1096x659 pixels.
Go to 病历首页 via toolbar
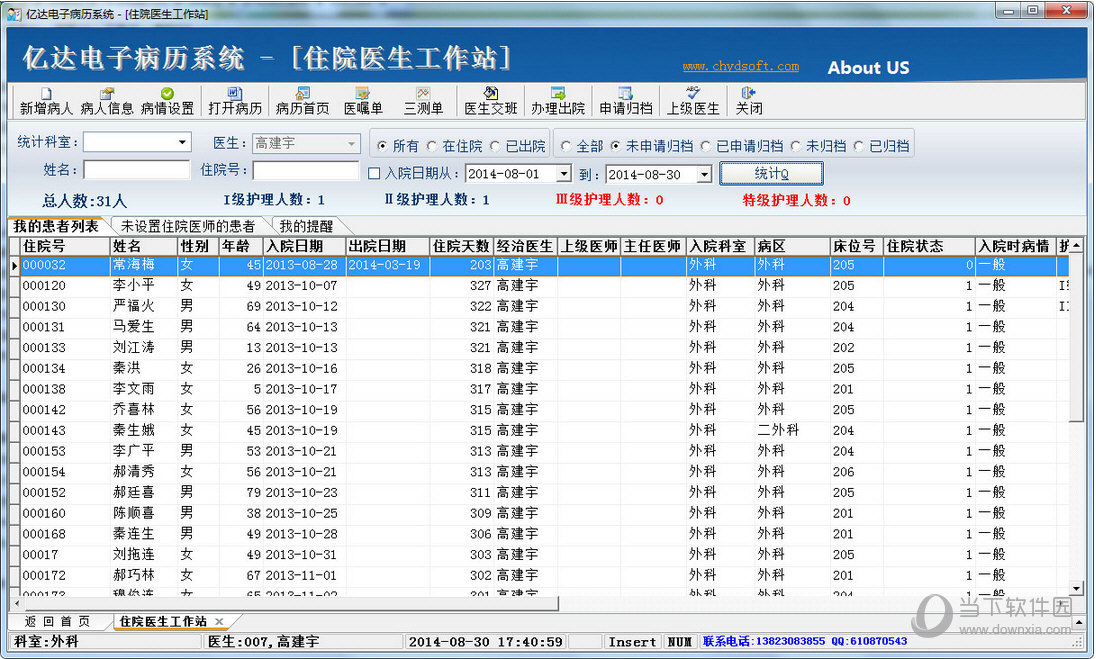tap(302, 101)
